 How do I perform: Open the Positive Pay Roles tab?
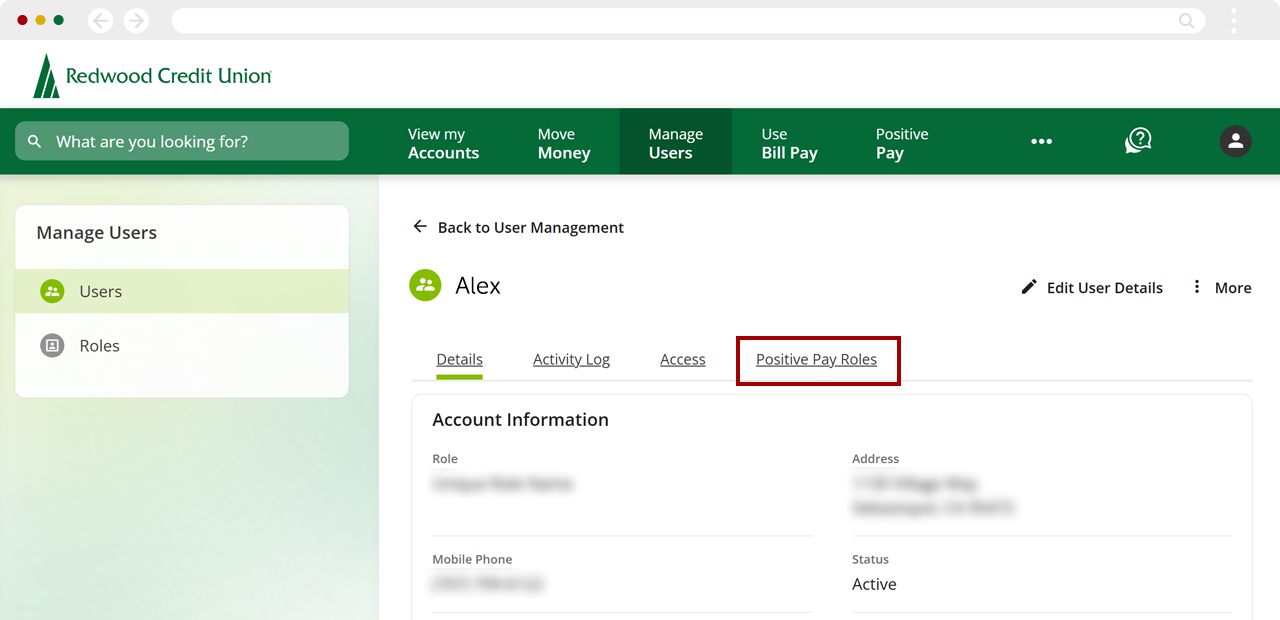[x=816, y=359]
